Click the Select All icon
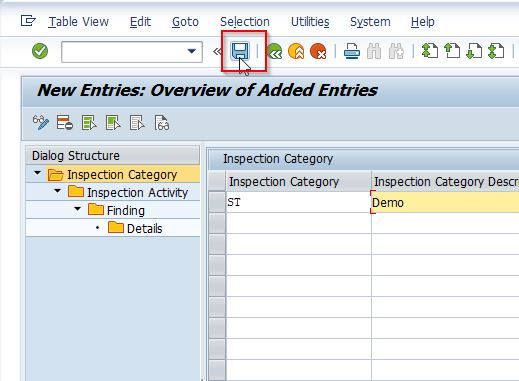 tap(89, 123)
